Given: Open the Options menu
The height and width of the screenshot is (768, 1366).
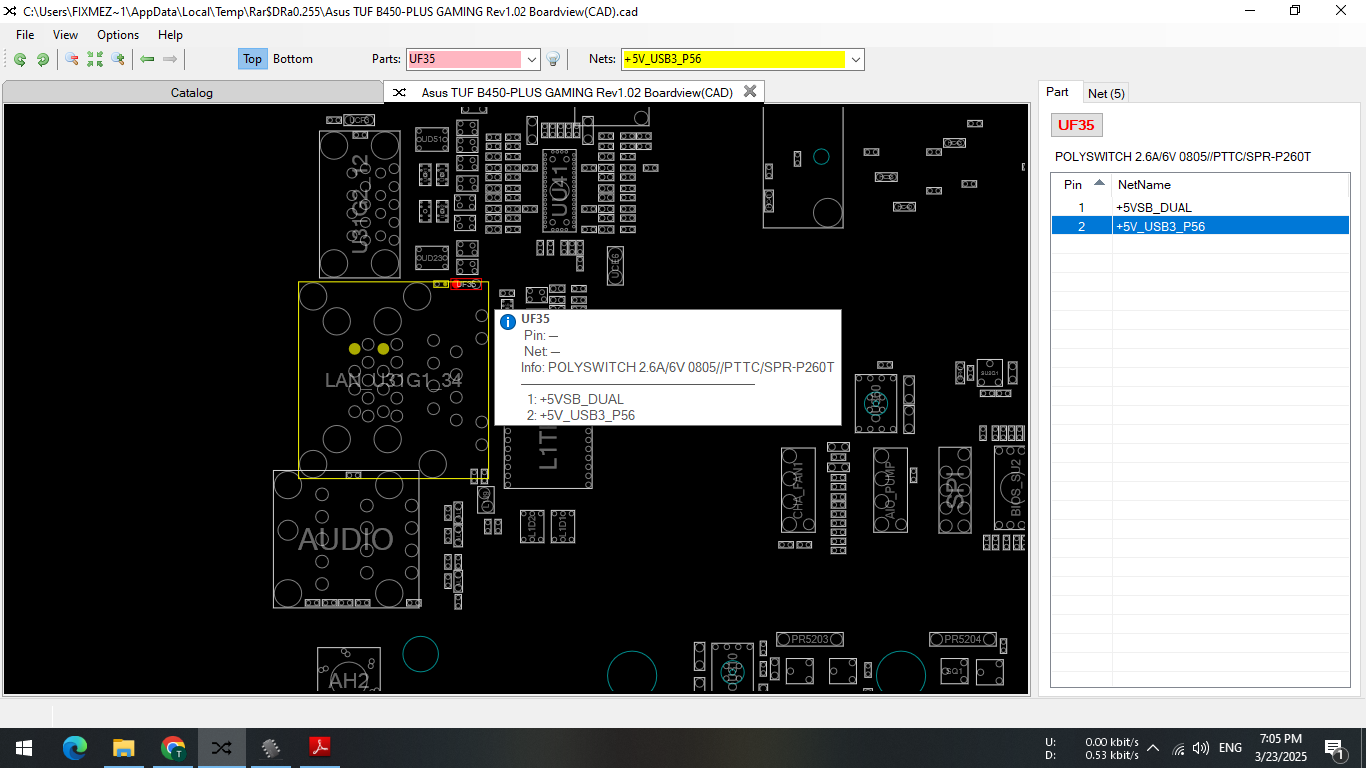Looking at the screenshot, I should [x=118, y=35].
